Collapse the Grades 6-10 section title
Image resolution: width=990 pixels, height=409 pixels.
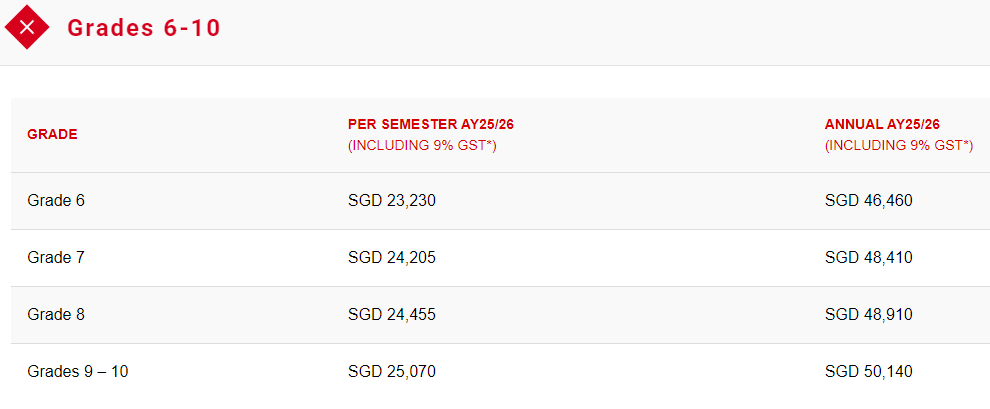point(144,28)
